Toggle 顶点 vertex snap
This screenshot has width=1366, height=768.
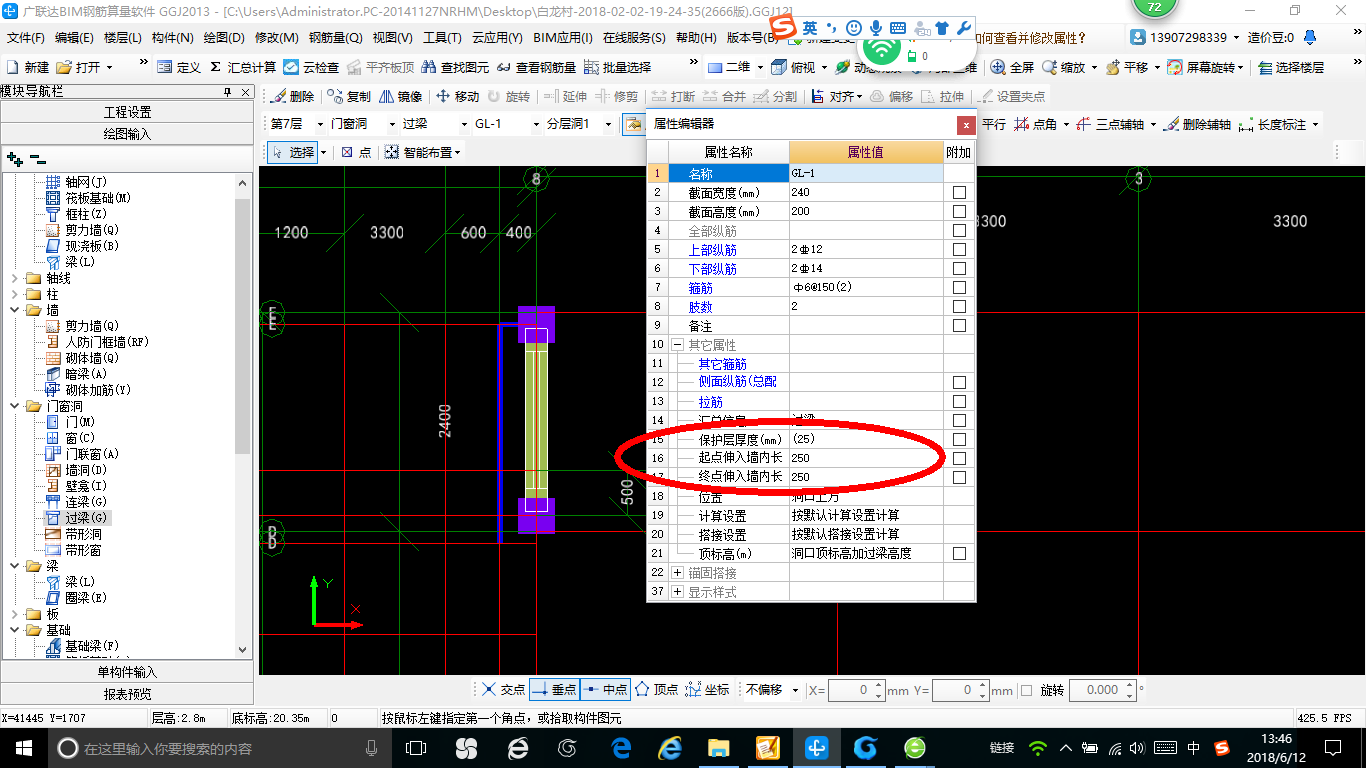point(656,690)
